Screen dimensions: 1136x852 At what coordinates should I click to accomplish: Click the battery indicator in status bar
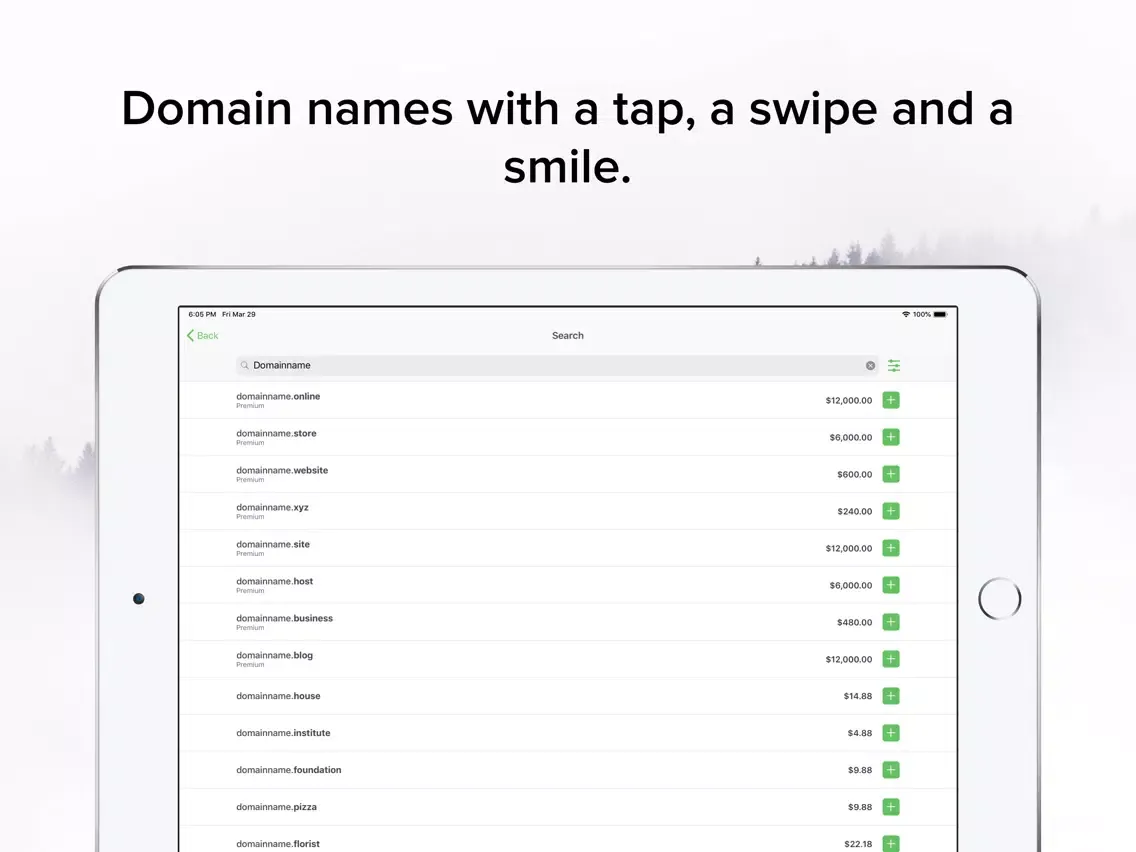pyautogui.click(x=940, y=314)
